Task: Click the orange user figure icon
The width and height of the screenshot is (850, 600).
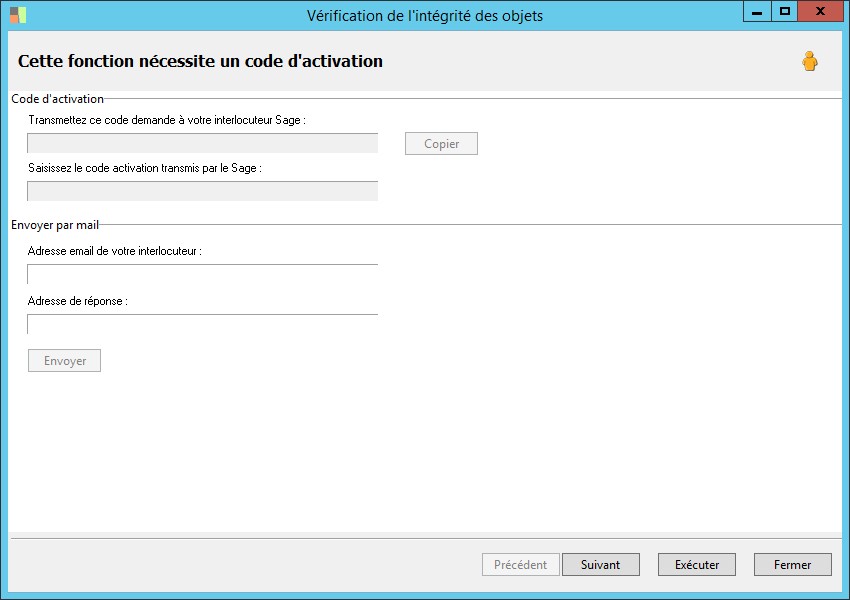Action: 810,61
